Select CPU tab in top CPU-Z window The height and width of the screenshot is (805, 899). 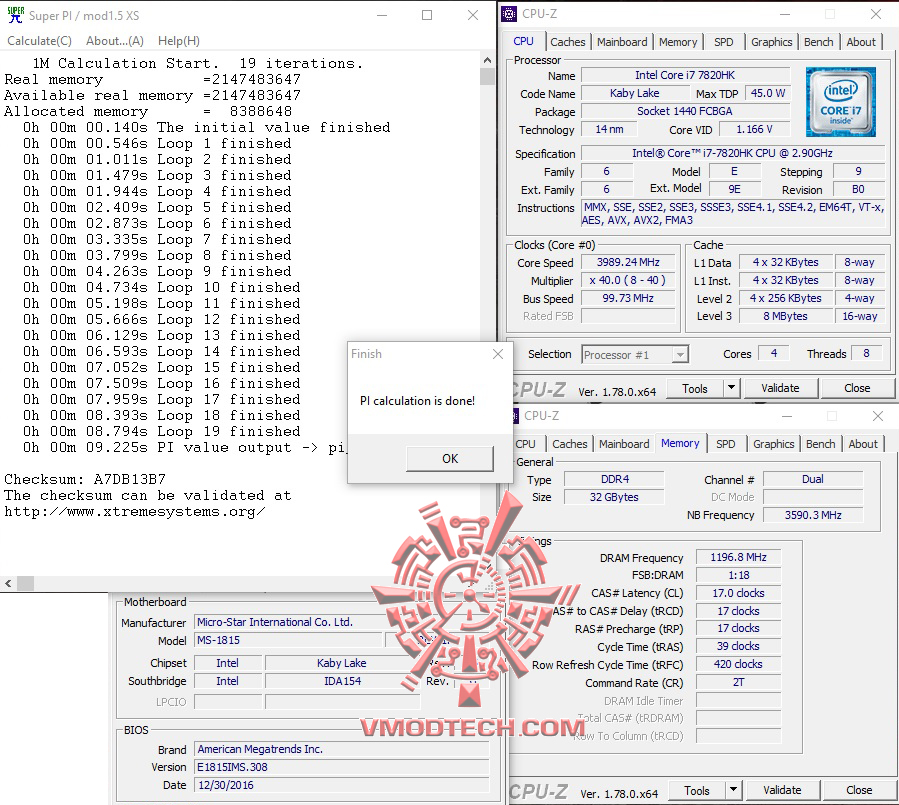point(523,41)
